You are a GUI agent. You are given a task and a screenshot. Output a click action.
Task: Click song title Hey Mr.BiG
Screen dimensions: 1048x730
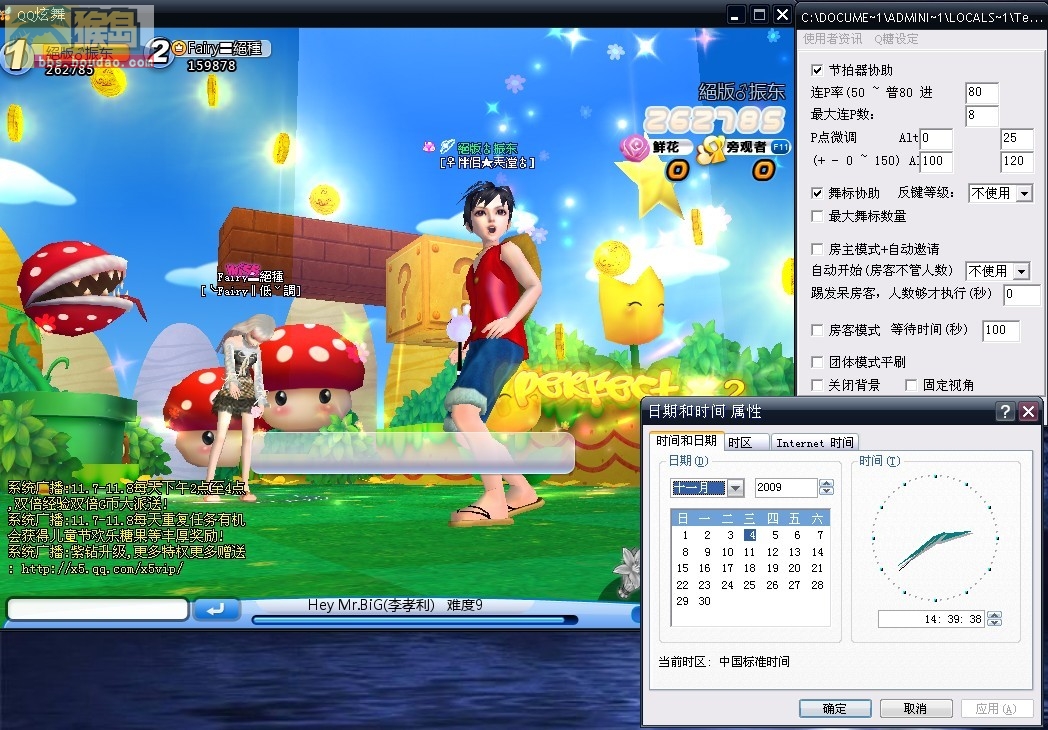tap(371, 605)
